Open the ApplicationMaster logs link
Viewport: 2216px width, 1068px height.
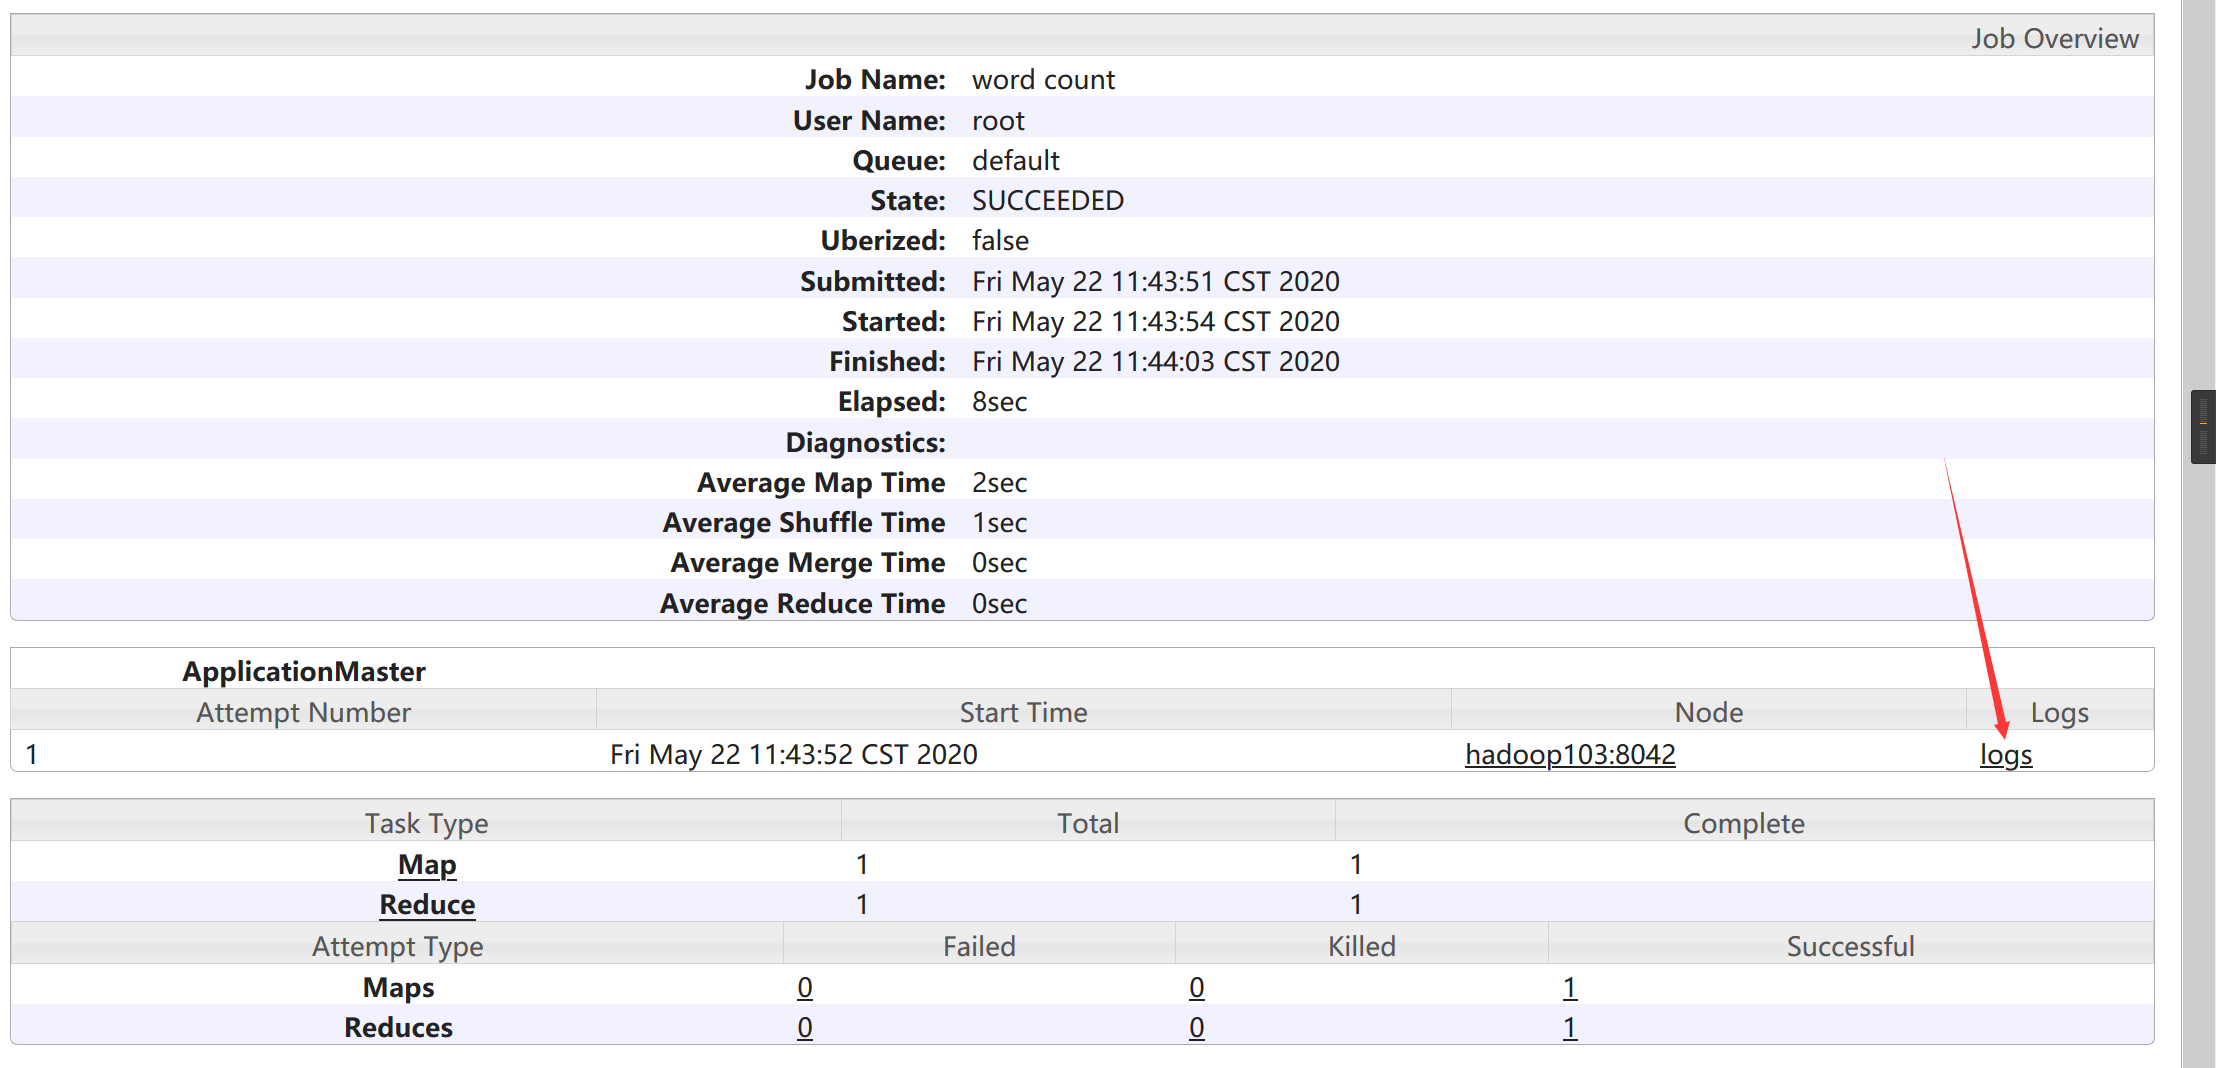click(x=2006, y=754)
